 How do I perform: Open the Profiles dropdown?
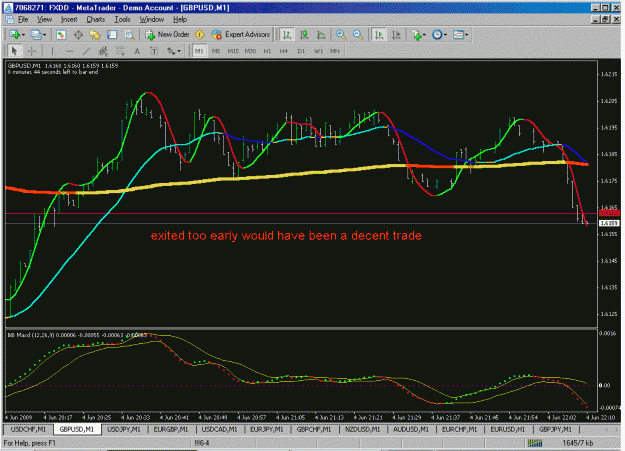click(x=39, y=35)
